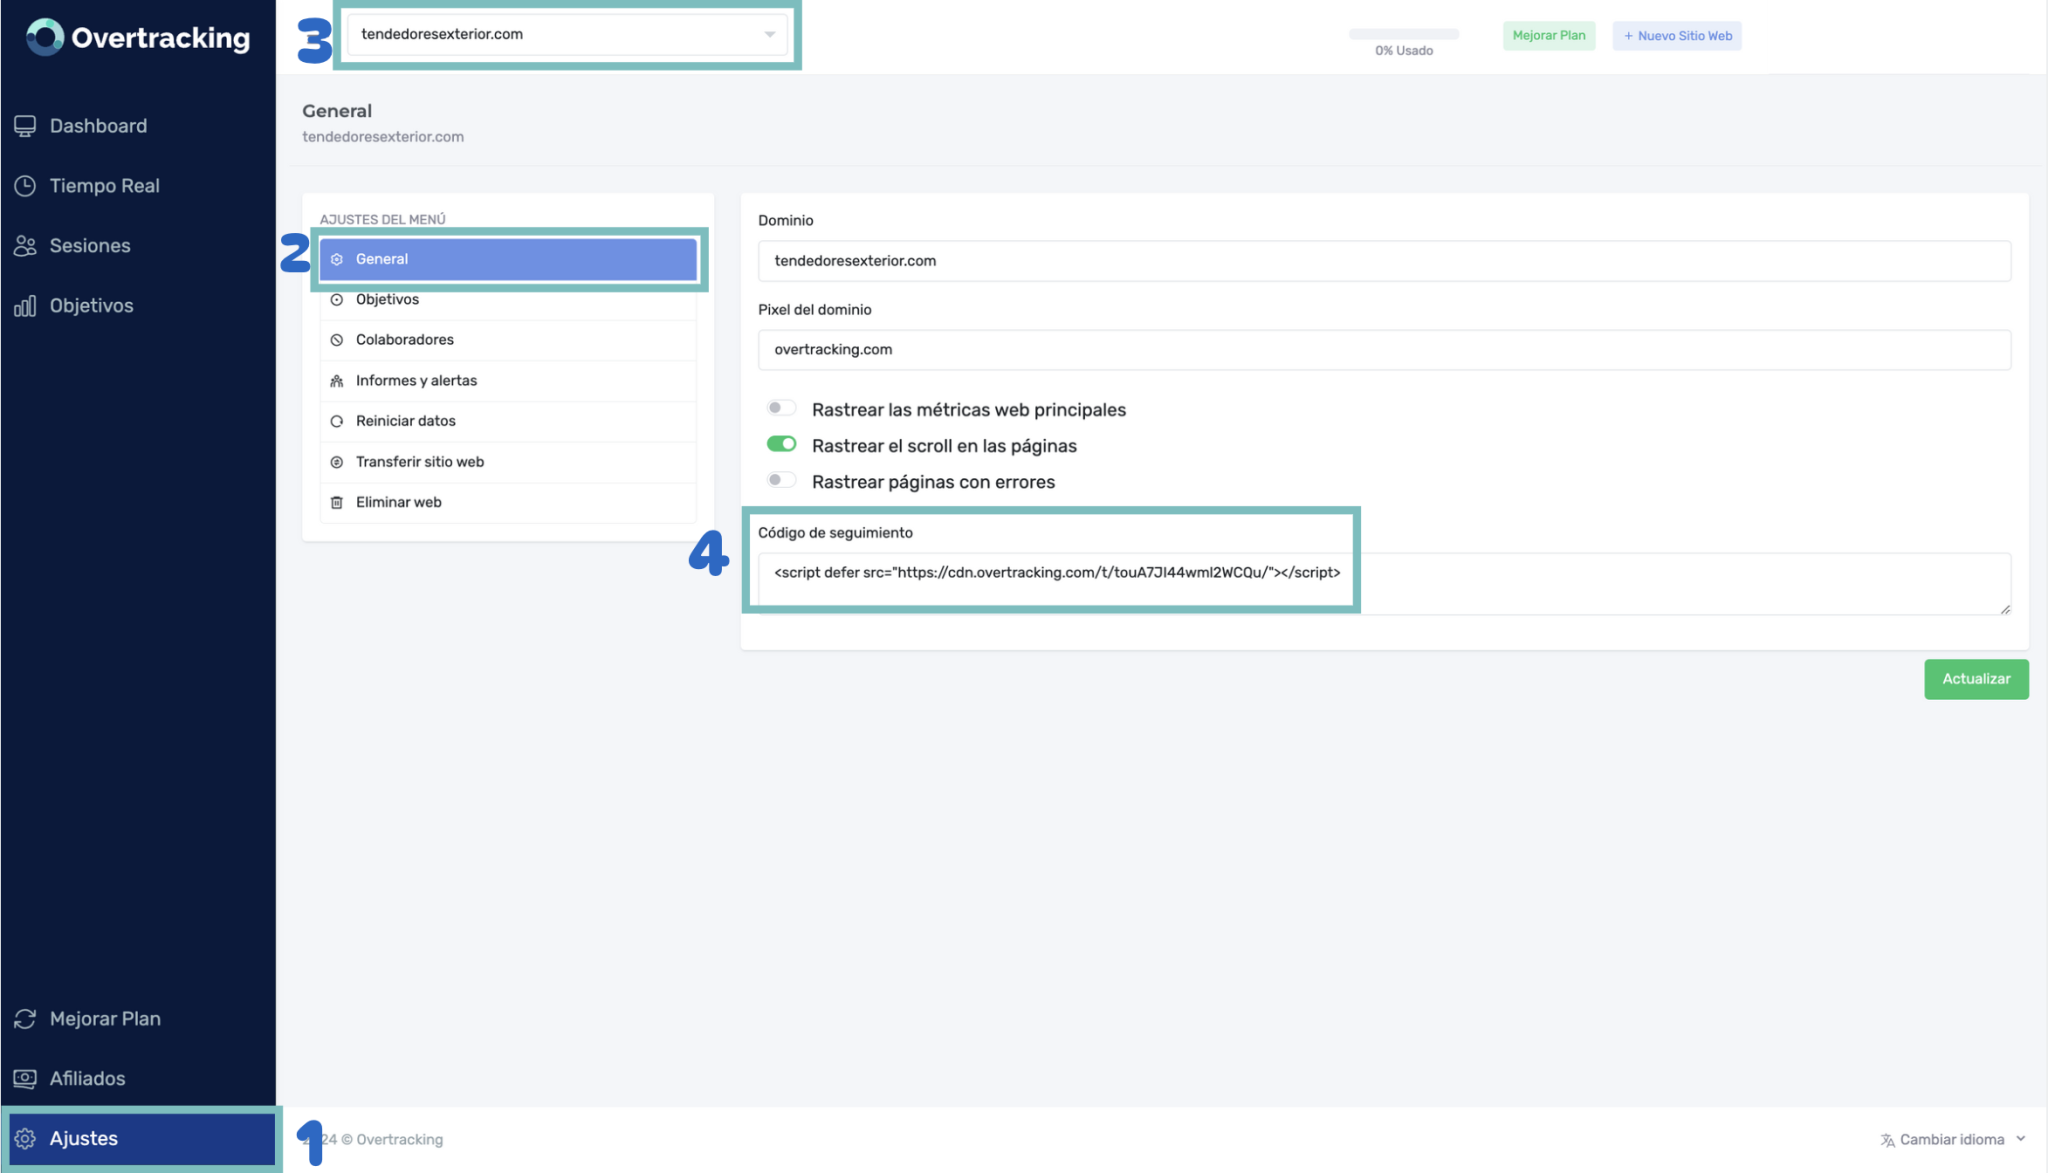The image size is (2048, 1173).
Task: Select Eliminar web settings item
Action: pos(508,502)
